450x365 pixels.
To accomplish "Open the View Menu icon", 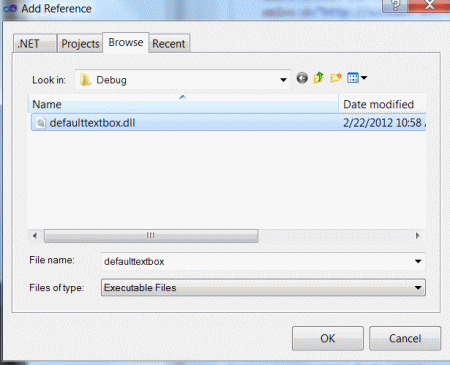I will pyautogui.click(x=353, y=78).
